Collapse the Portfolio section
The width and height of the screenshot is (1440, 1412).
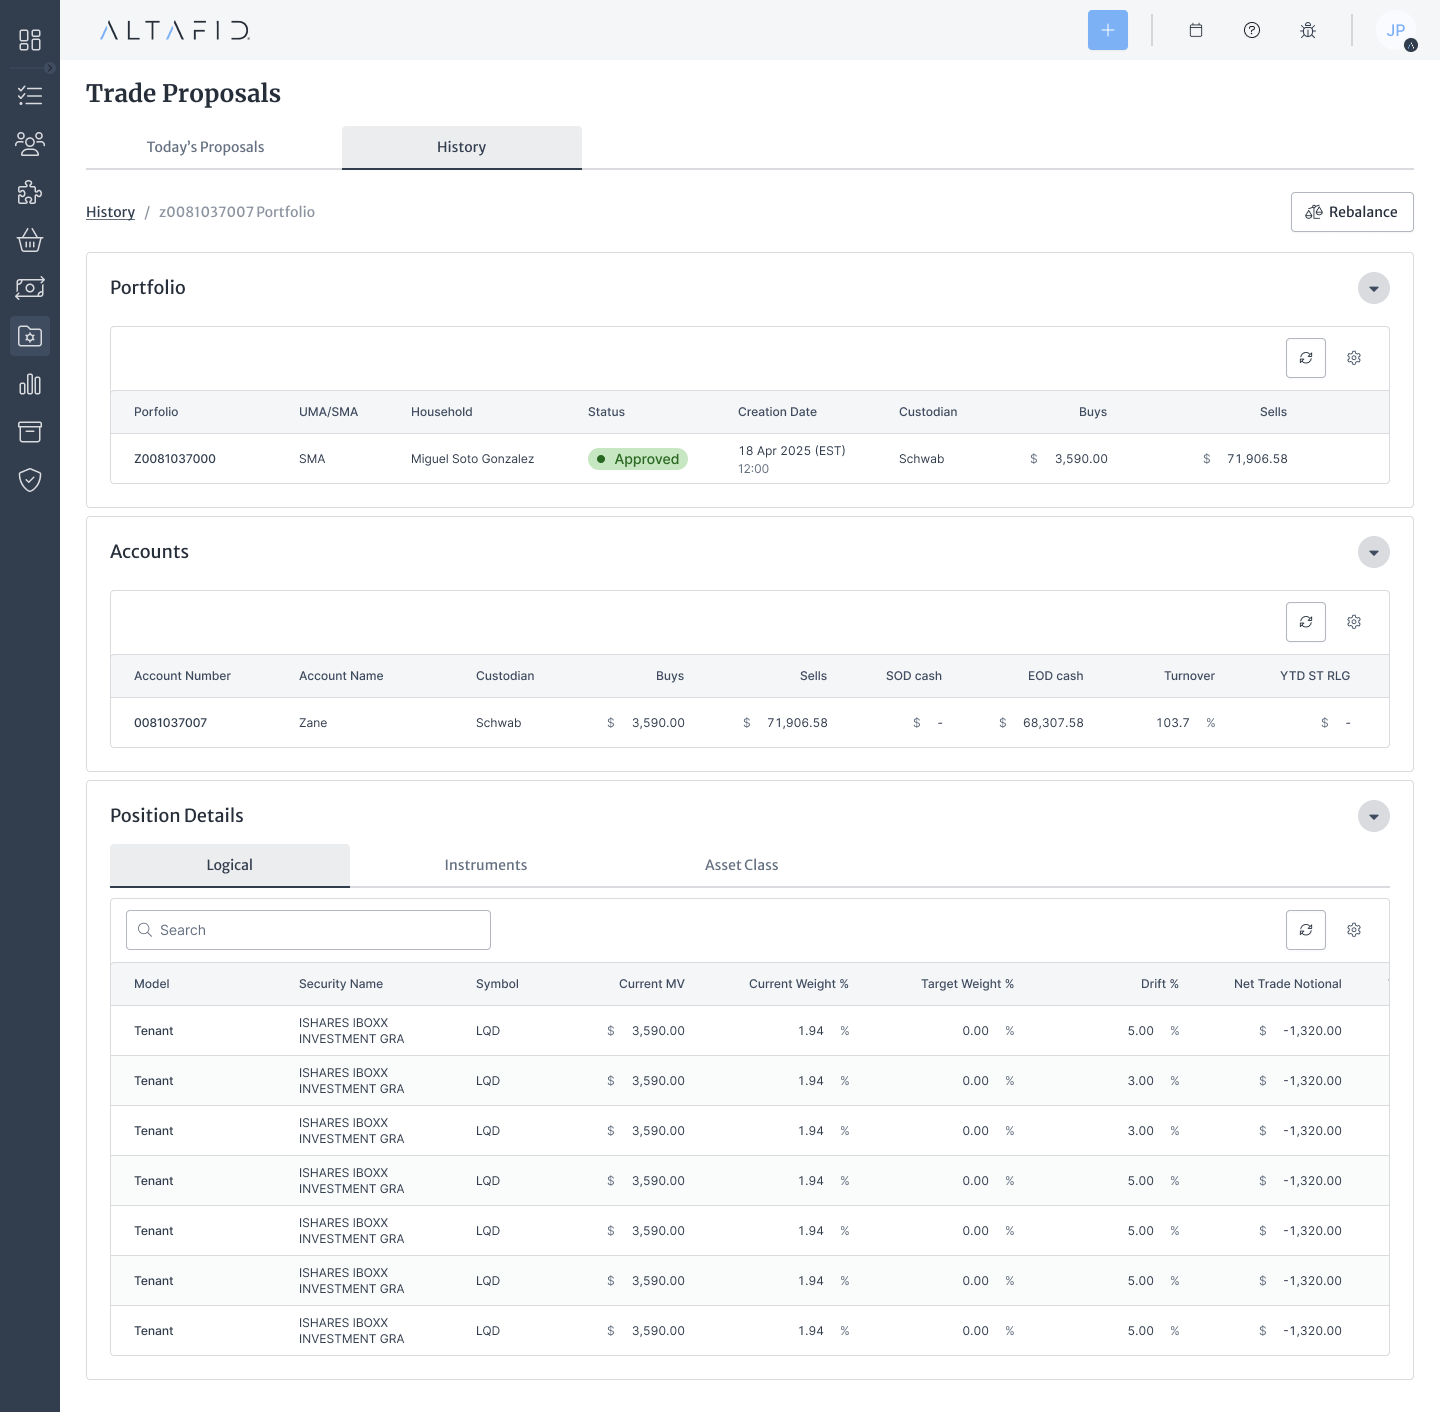click(x=1373, y=288)
